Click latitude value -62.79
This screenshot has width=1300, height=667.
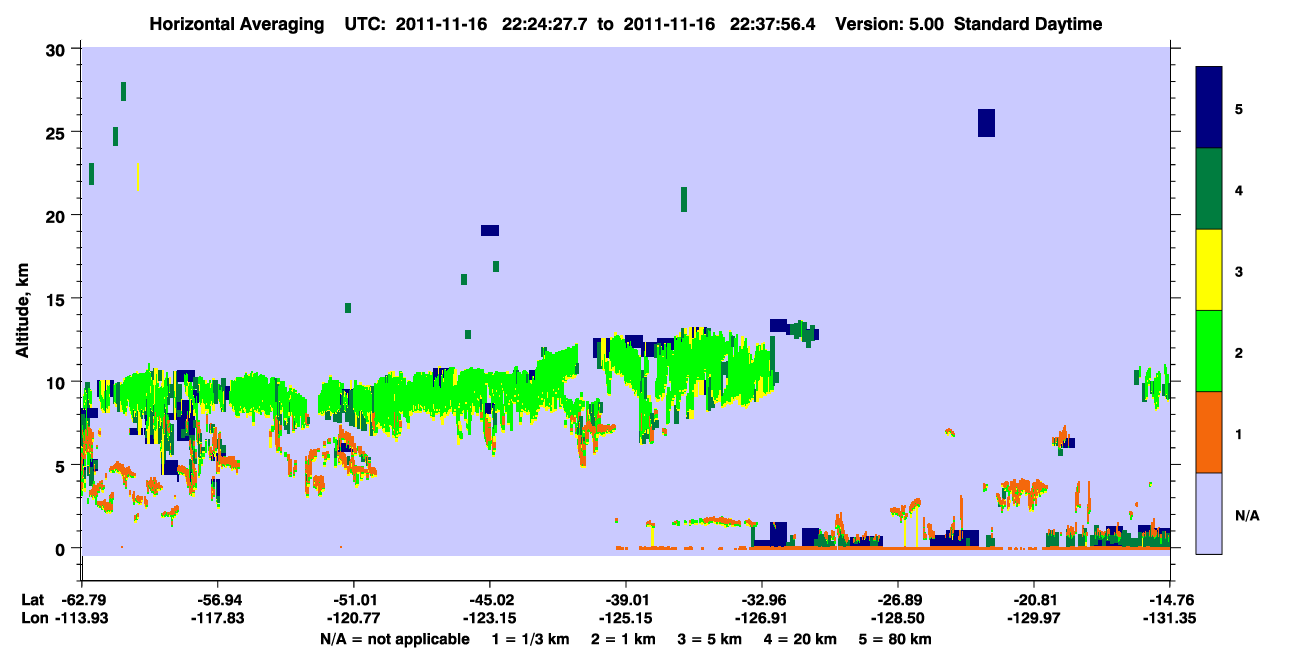click(82, 600)
